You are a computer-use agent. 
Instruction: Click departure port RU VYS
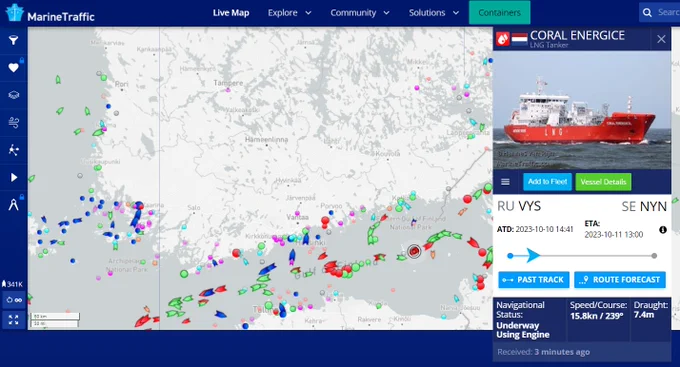click(519, 206)
